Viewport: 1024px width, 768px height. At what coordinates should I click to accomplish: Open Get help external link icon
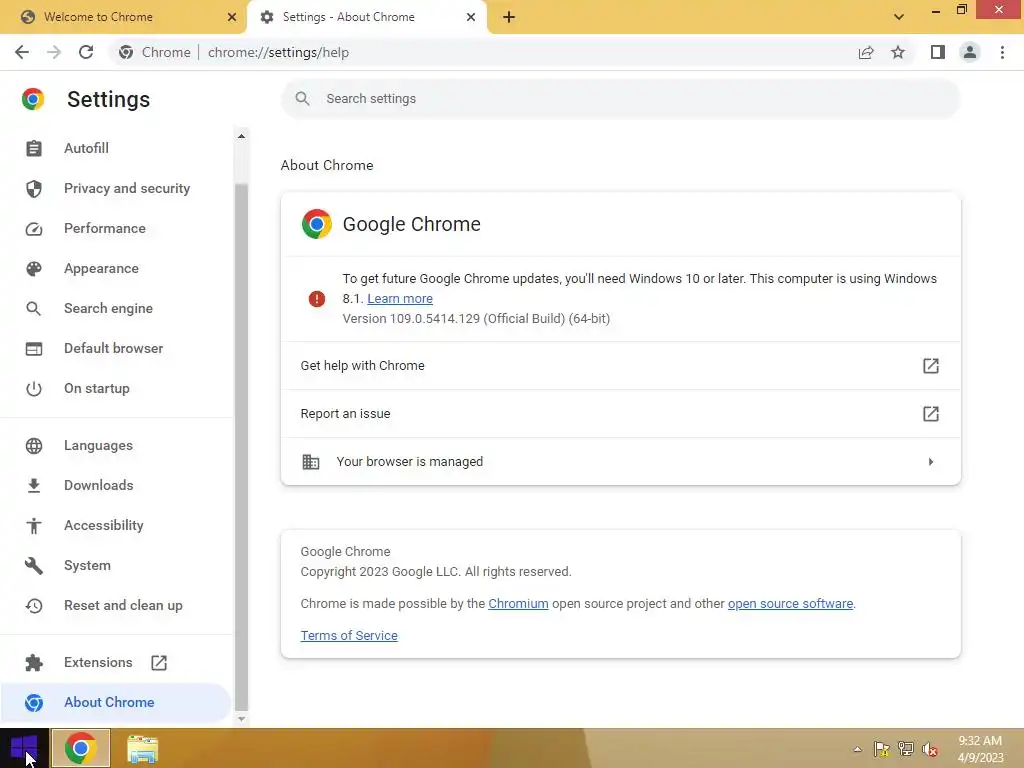[x=931, y=366]
